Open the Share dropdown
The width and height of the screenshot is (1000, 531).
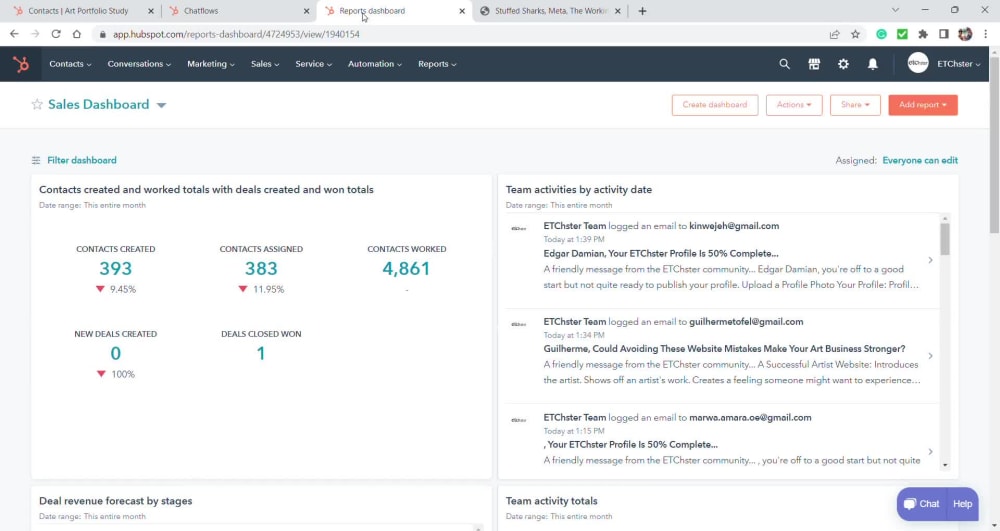click(855, 105)
